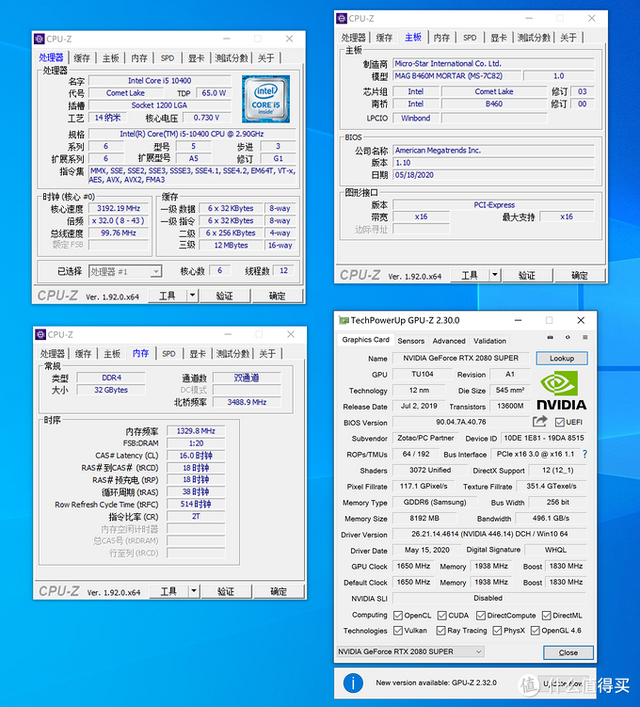Click the 3192.19 MHz core speed value

click(119, 208)
